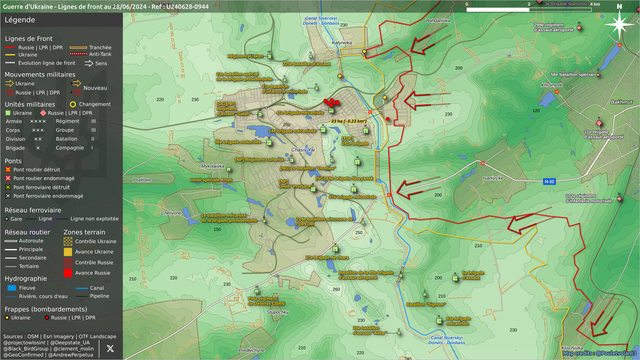Click the yellow 'Changement' circle icon
The width and height of the screenshot is (640, 360).
point(73,104)
